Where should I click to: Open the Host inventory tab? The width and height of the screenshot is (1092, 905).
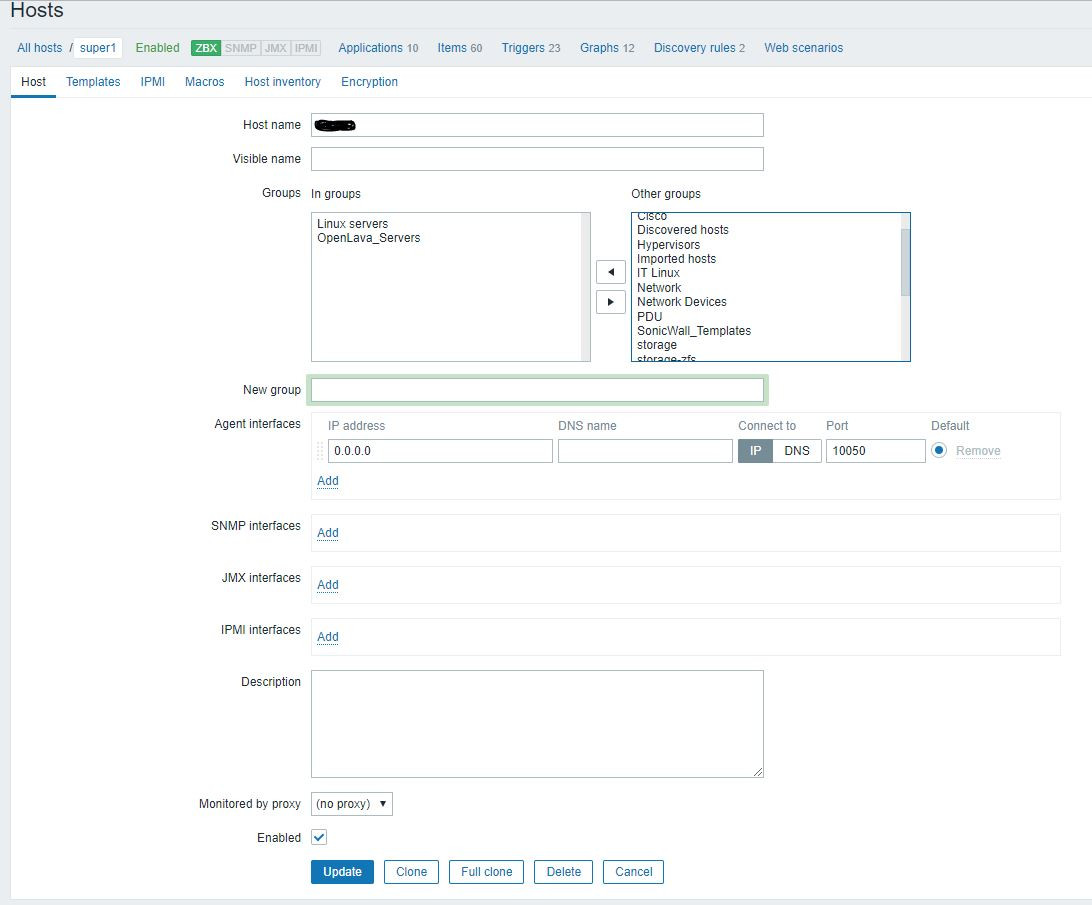pos(282,82)
